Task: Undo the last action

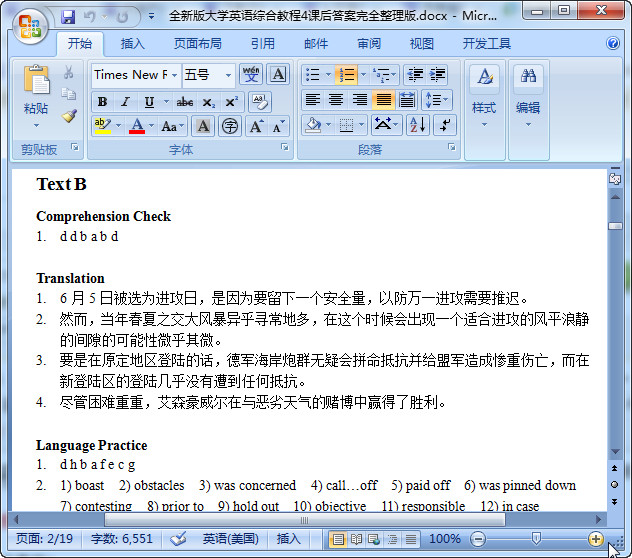Action: tap(90, 17)
